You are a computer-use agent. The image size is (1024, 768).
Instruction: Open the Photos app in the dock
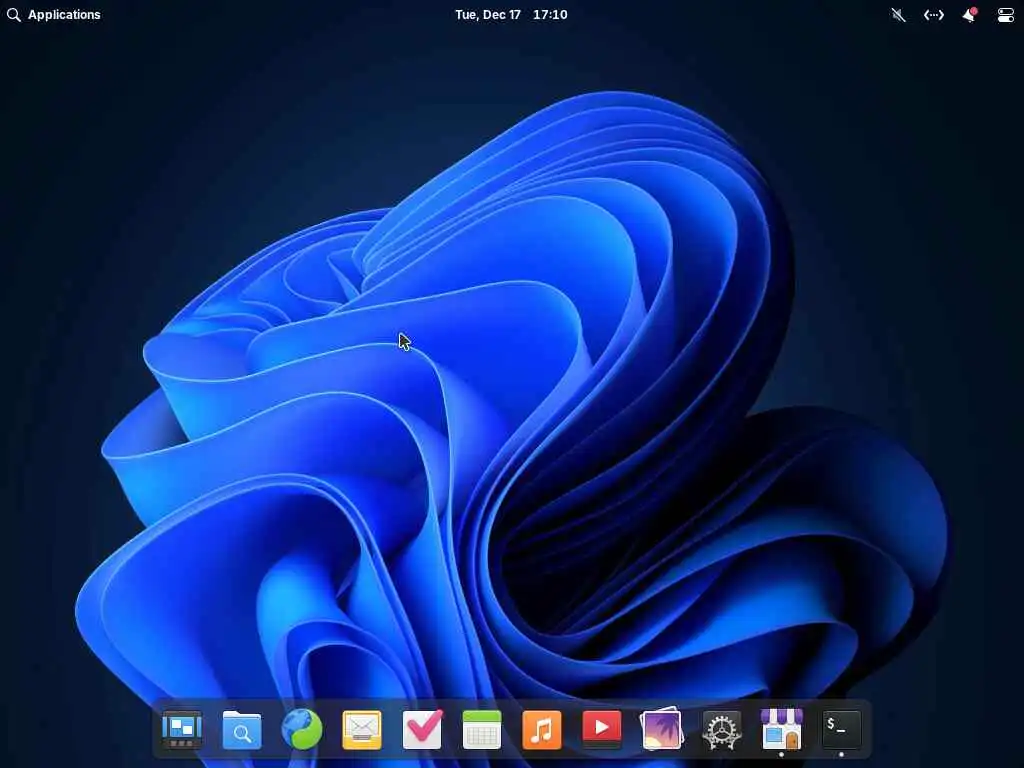(662, 728)
